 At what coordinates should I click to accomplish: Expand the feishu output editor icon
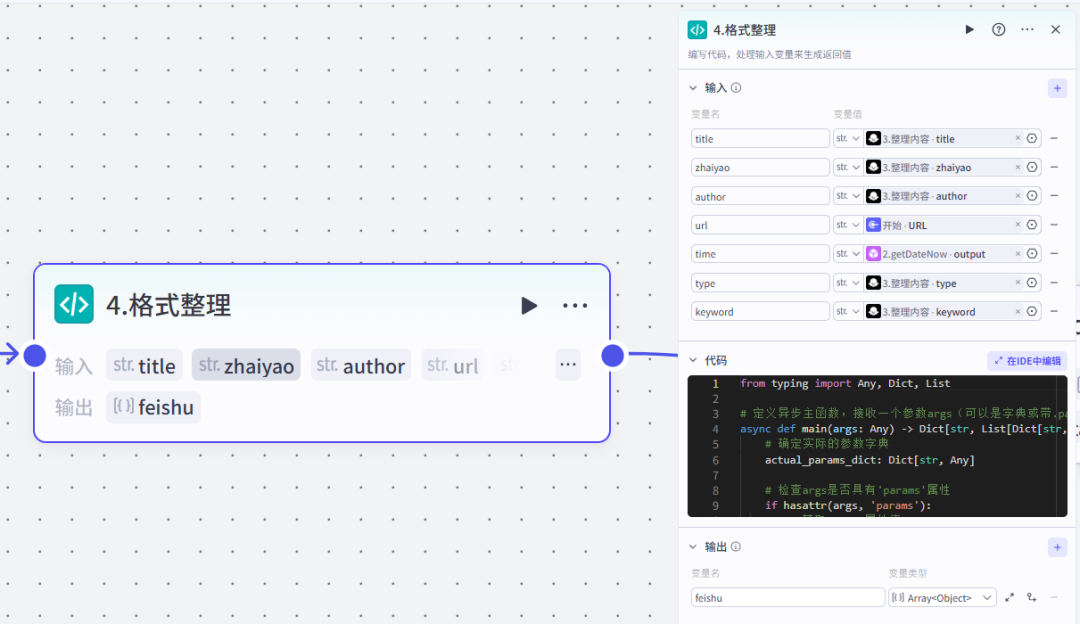coord(1009,597)
